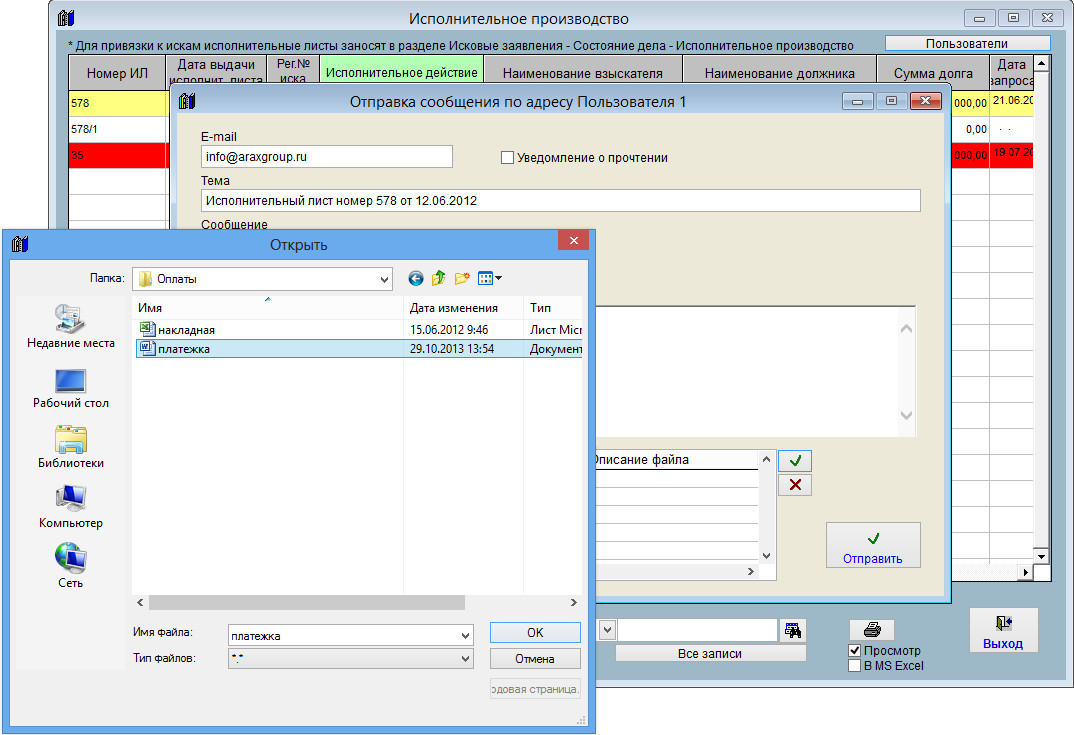This screenshot has width=1074, height=735.
Task: Click the E-mail address field
Action: (x=326, y=157)
